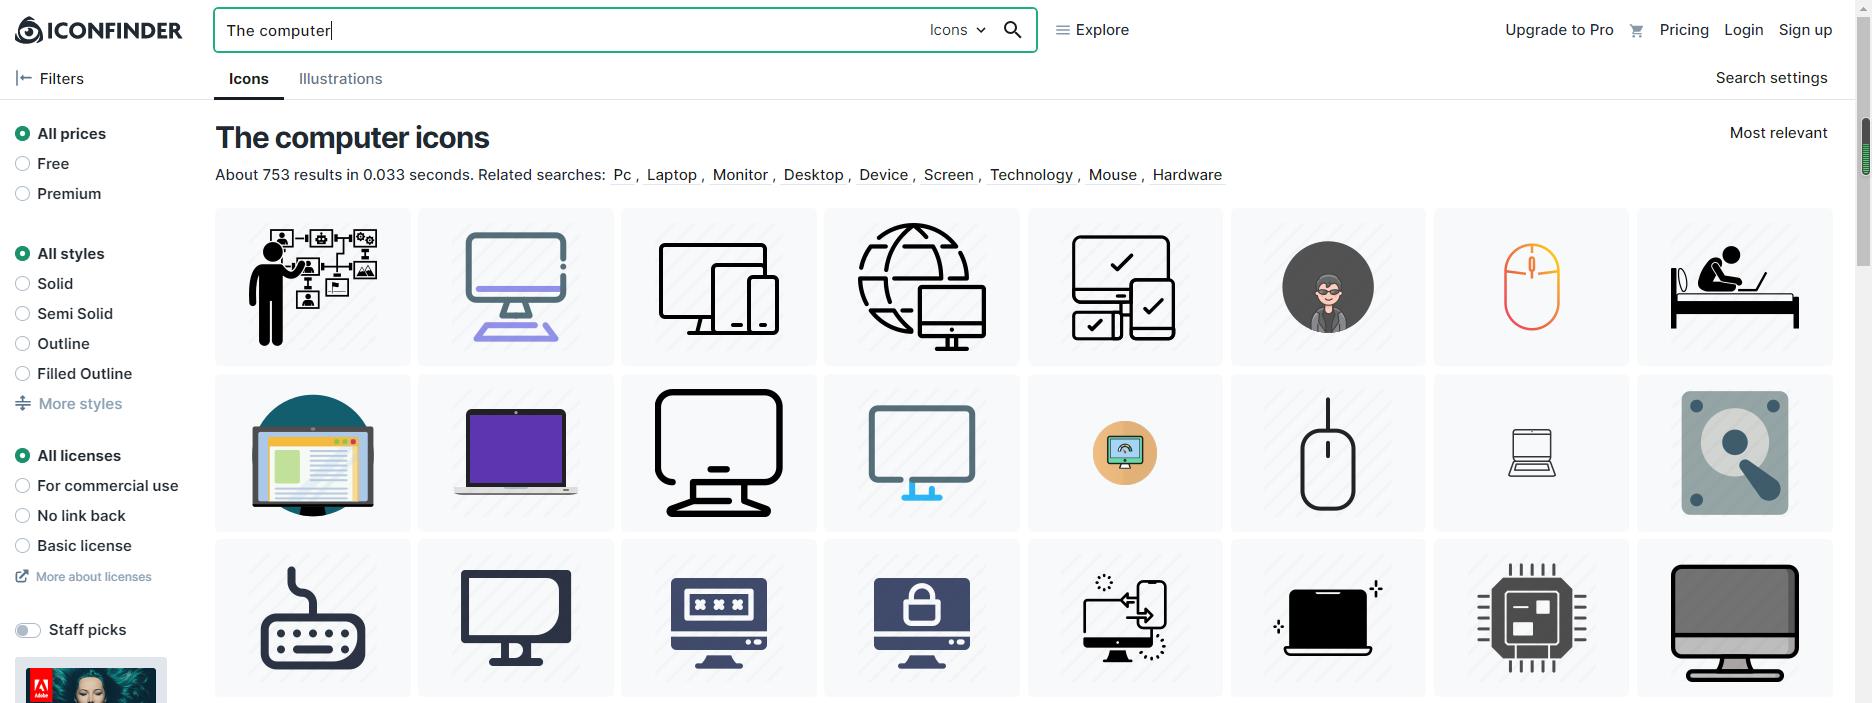
Task: Click the Login link
Action: coord(1743,30)
